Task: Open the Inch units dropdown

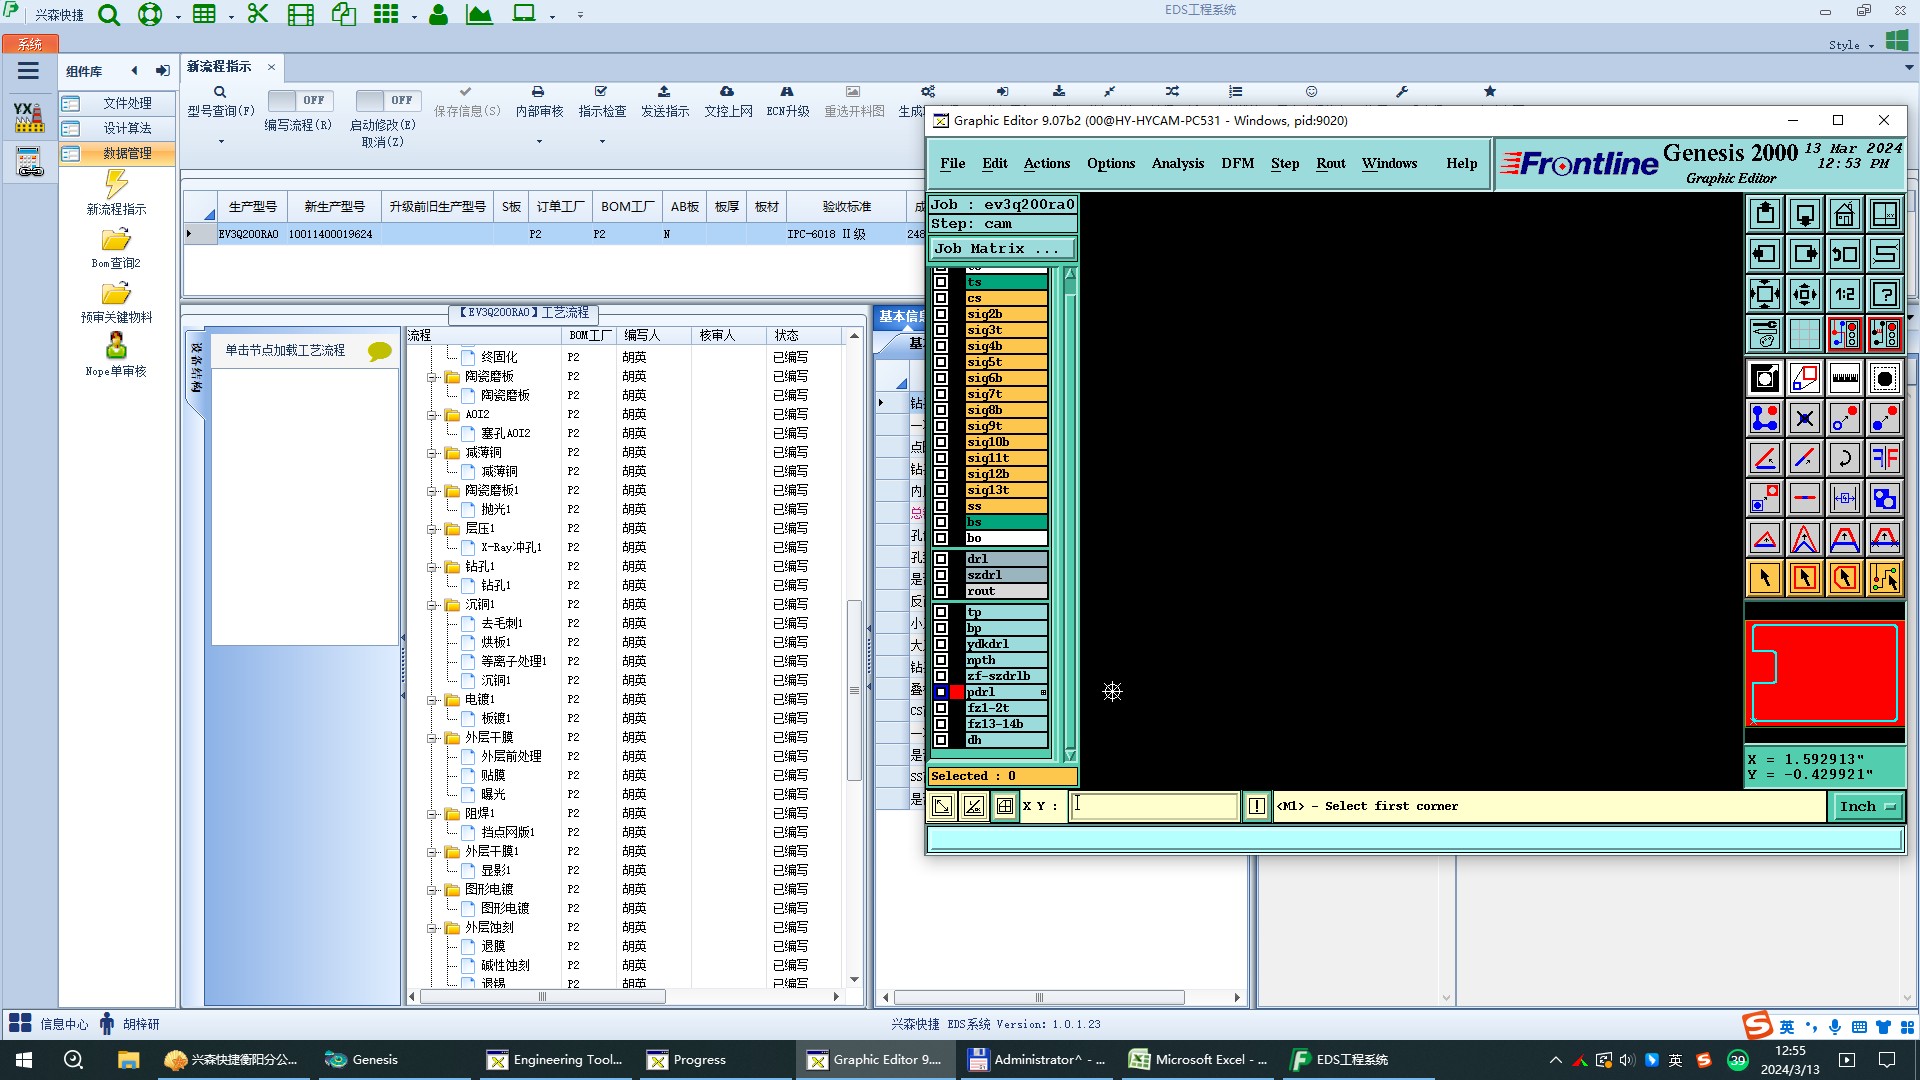Action: pos(1866,806)
